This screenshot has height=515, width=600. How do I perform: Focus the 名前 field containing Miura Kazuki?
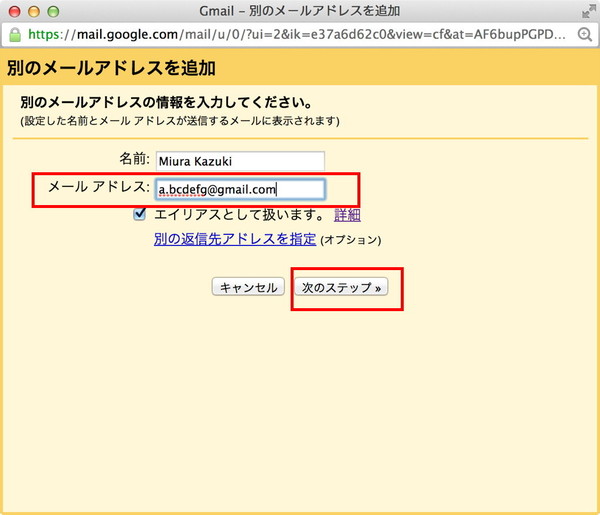[239, 161]
